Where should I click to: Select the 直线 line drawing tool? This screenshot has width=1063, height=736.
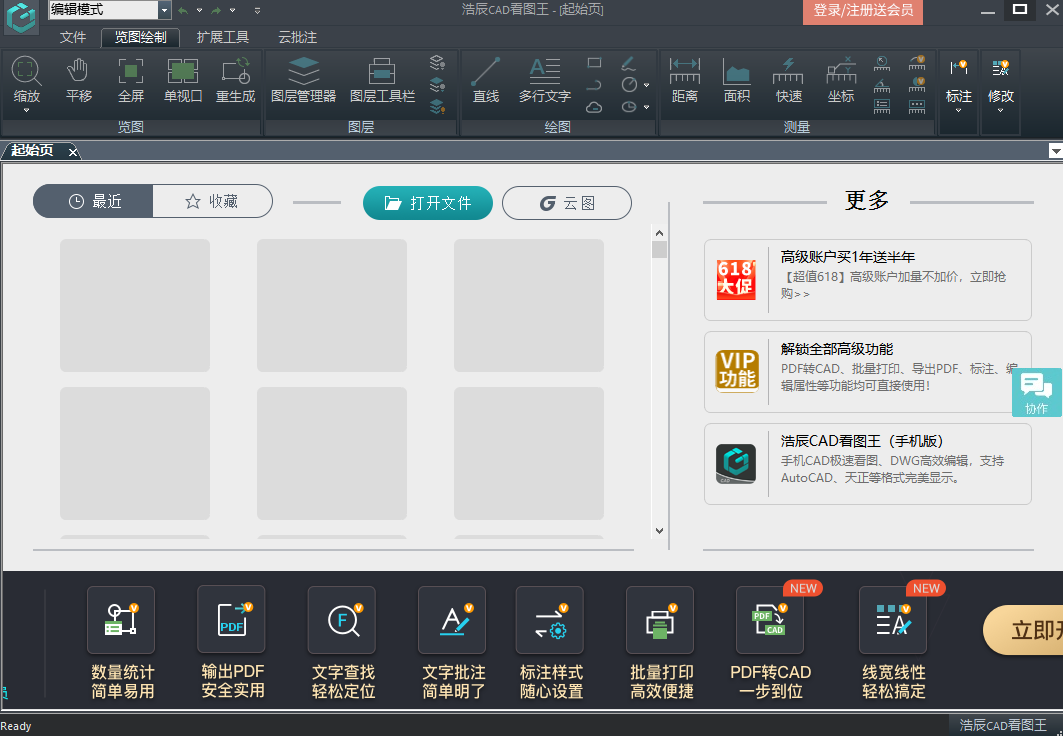(x=485, y=80)
